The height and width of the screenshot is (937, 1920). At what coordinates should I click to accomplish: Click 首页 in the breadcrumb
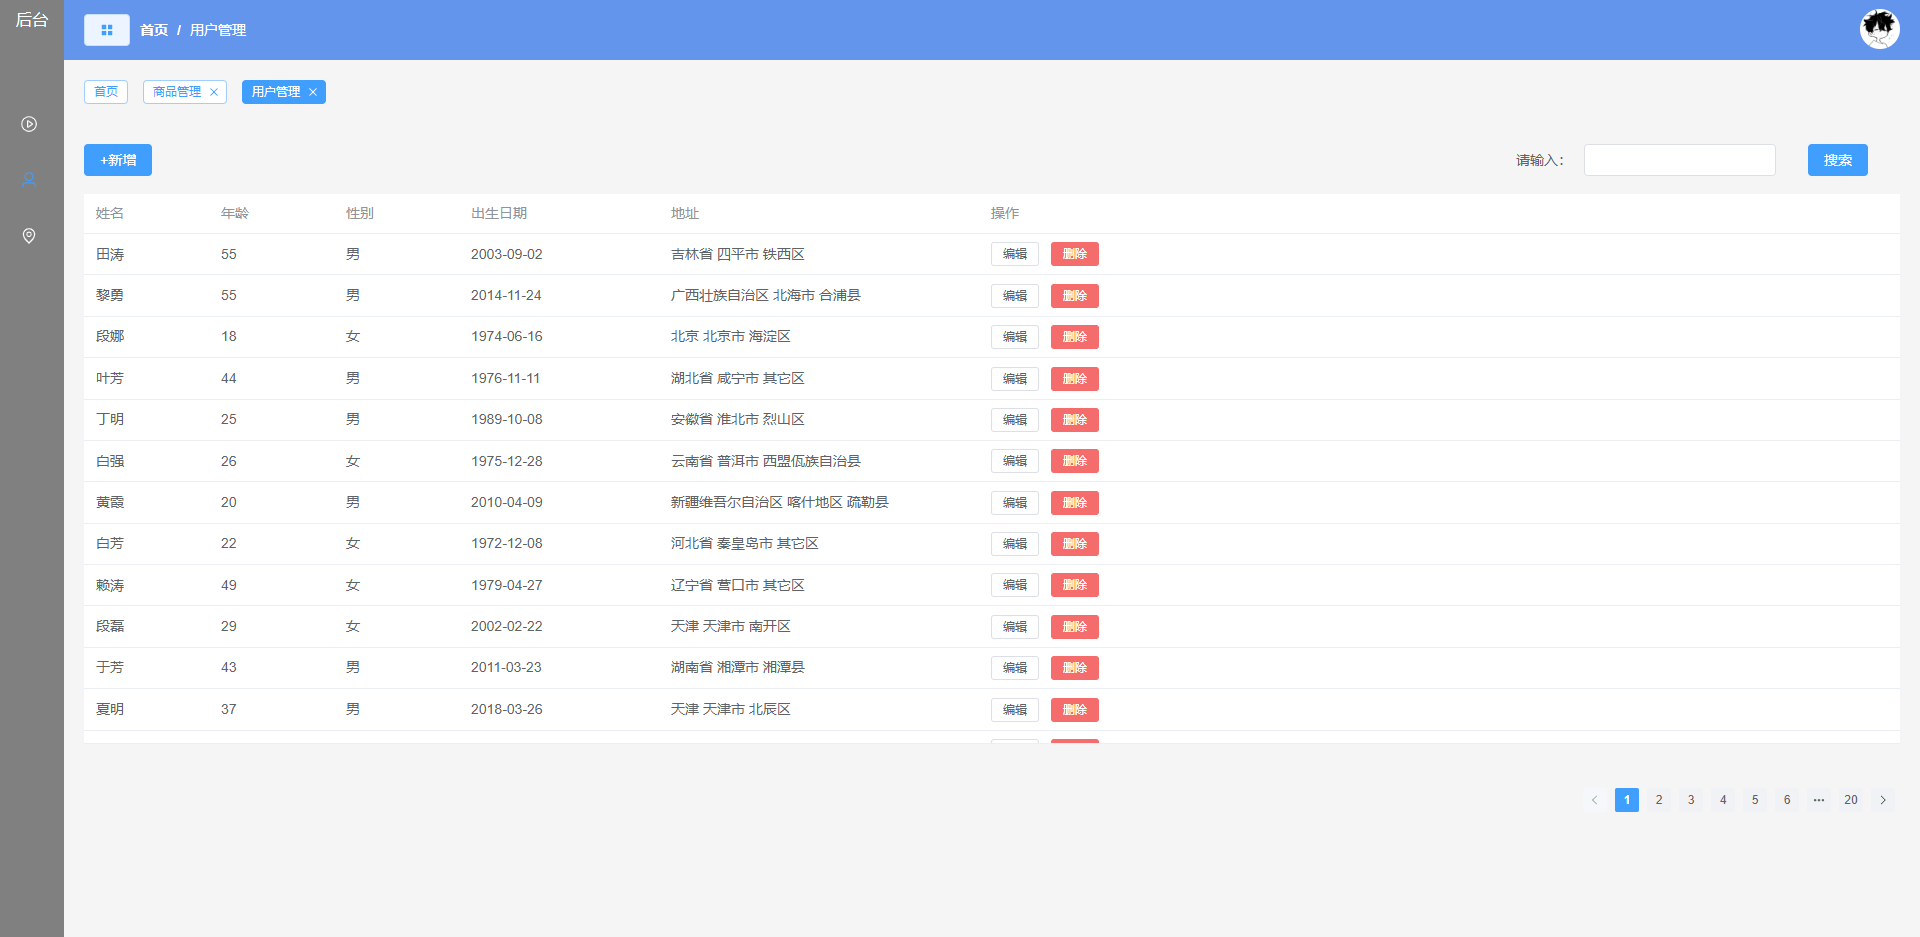(x=154, y=30)
